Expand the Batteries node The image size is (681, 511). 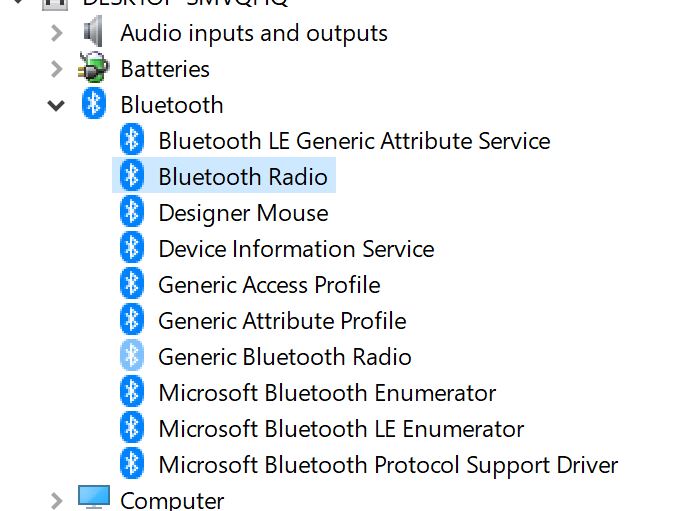pyautogui.click(x=56, y=69)
